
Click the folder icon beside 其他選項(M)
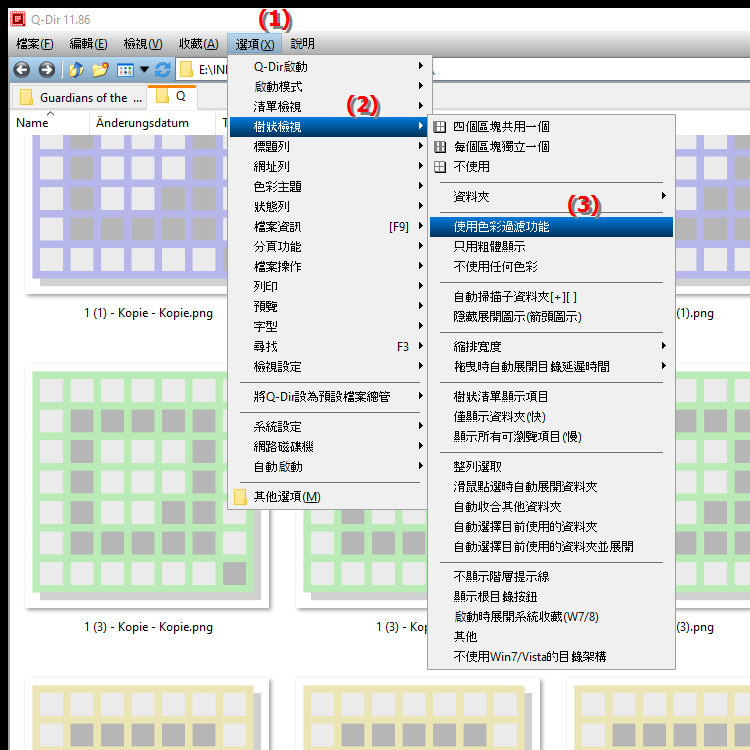click(241, 497)
